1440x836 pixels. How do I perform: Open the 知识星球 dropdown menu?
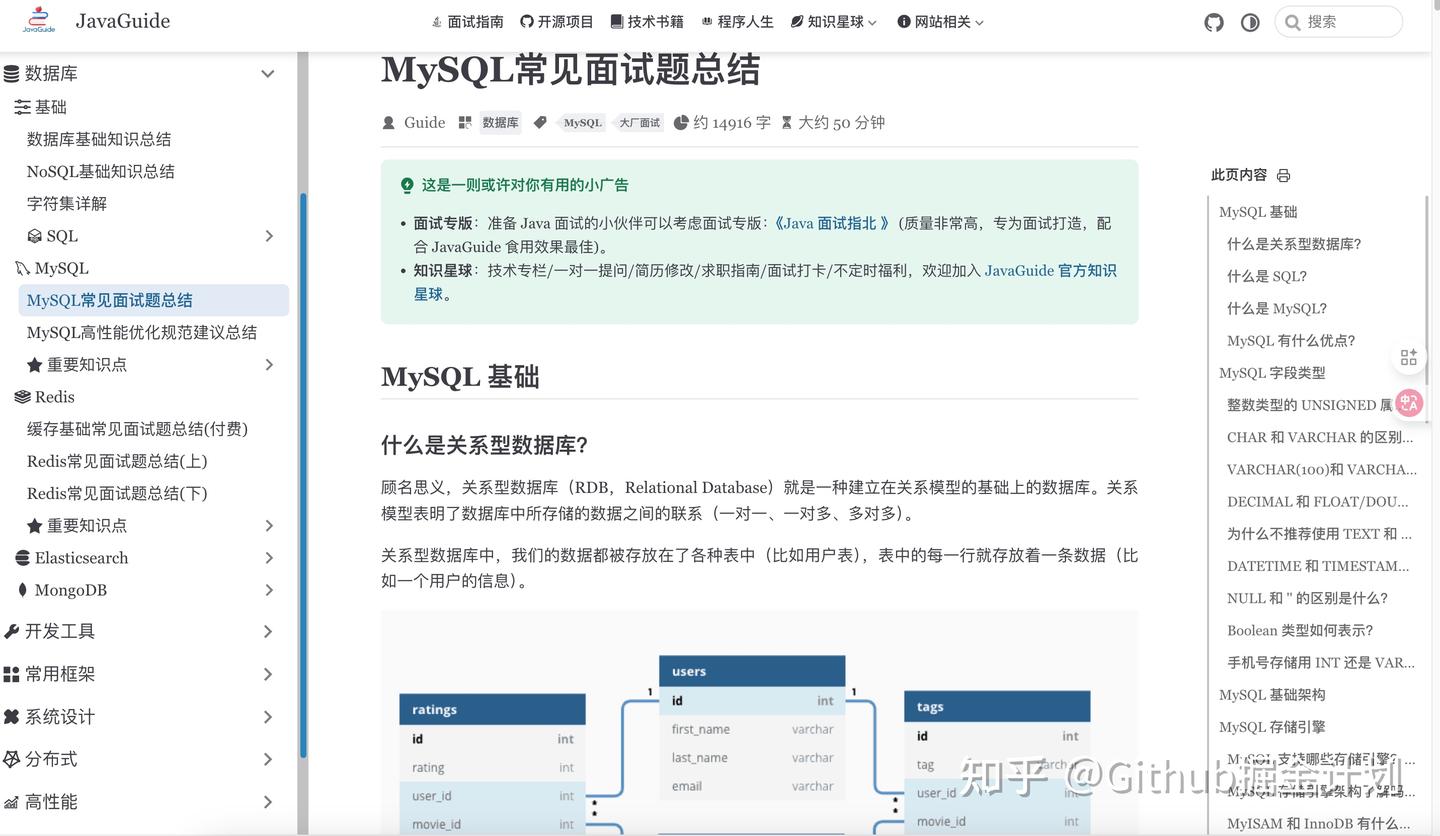pos(833,21)
